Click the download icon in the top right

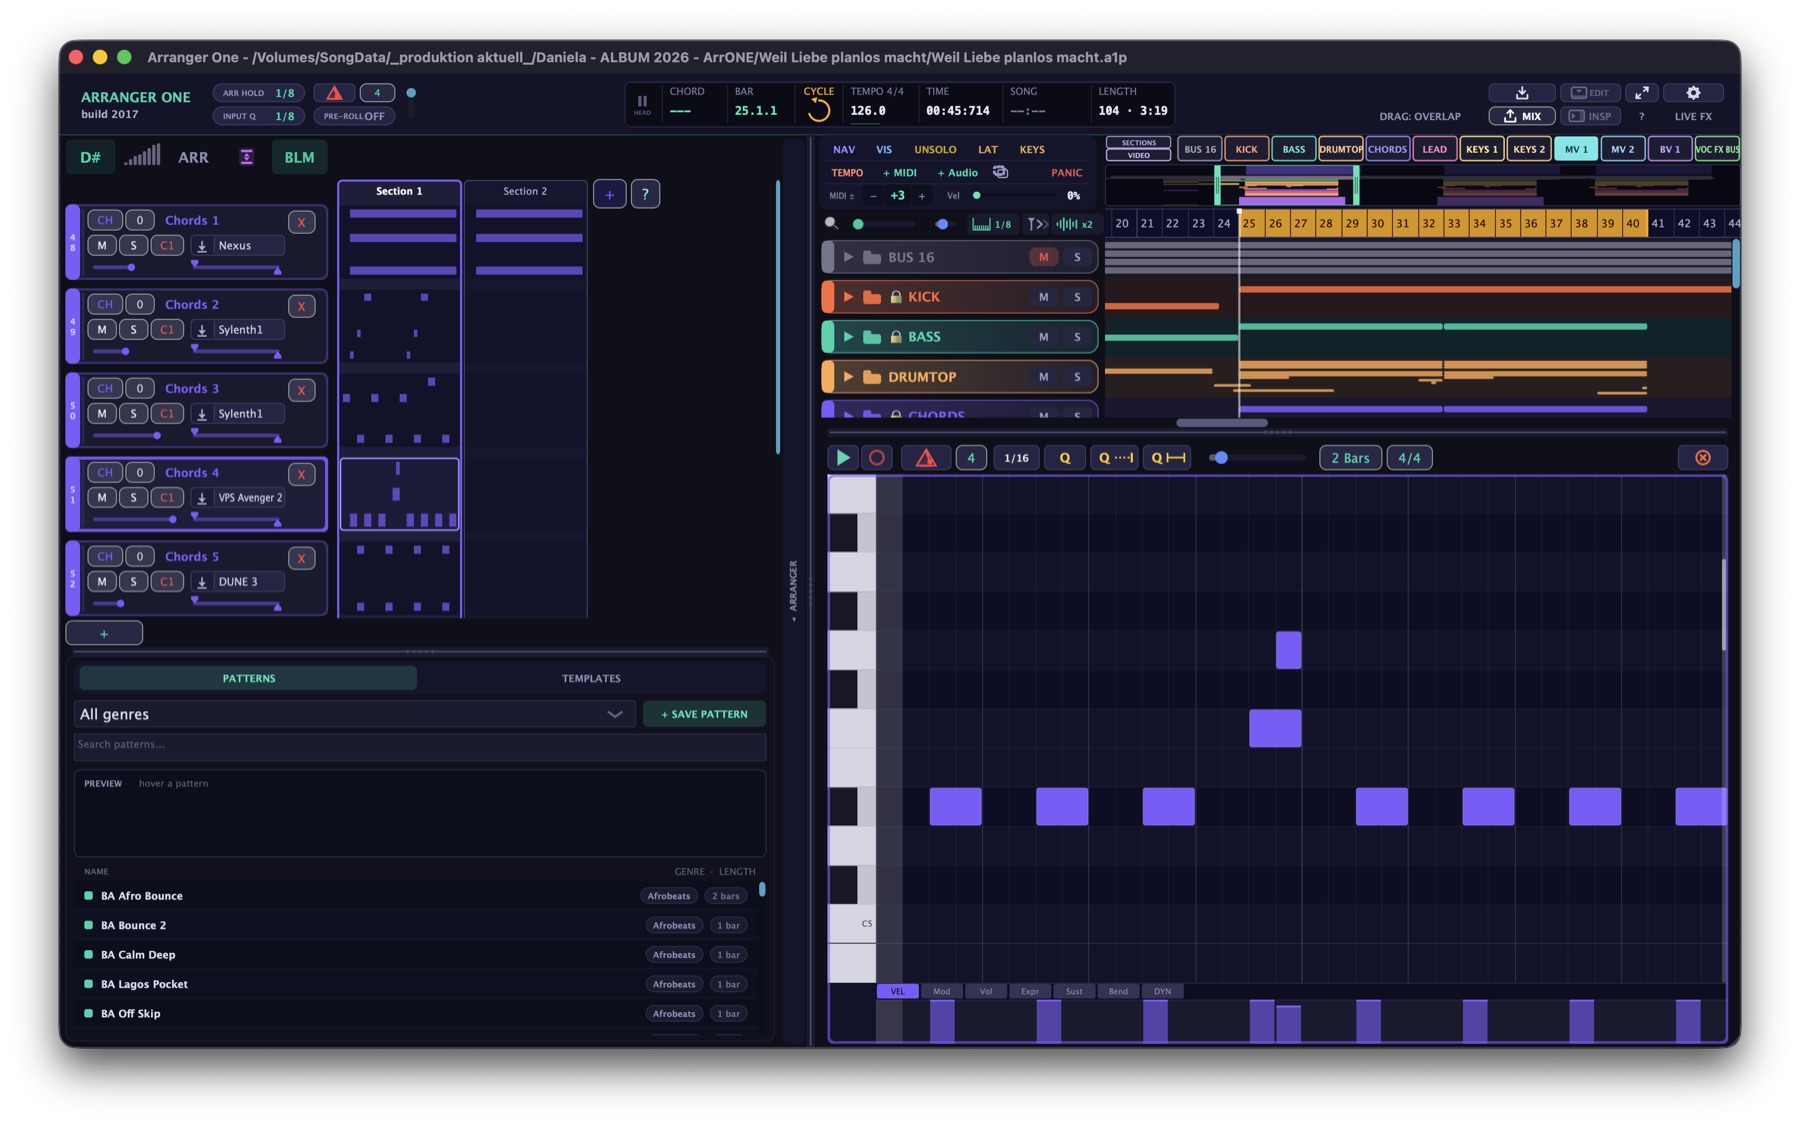point(1522,93)
